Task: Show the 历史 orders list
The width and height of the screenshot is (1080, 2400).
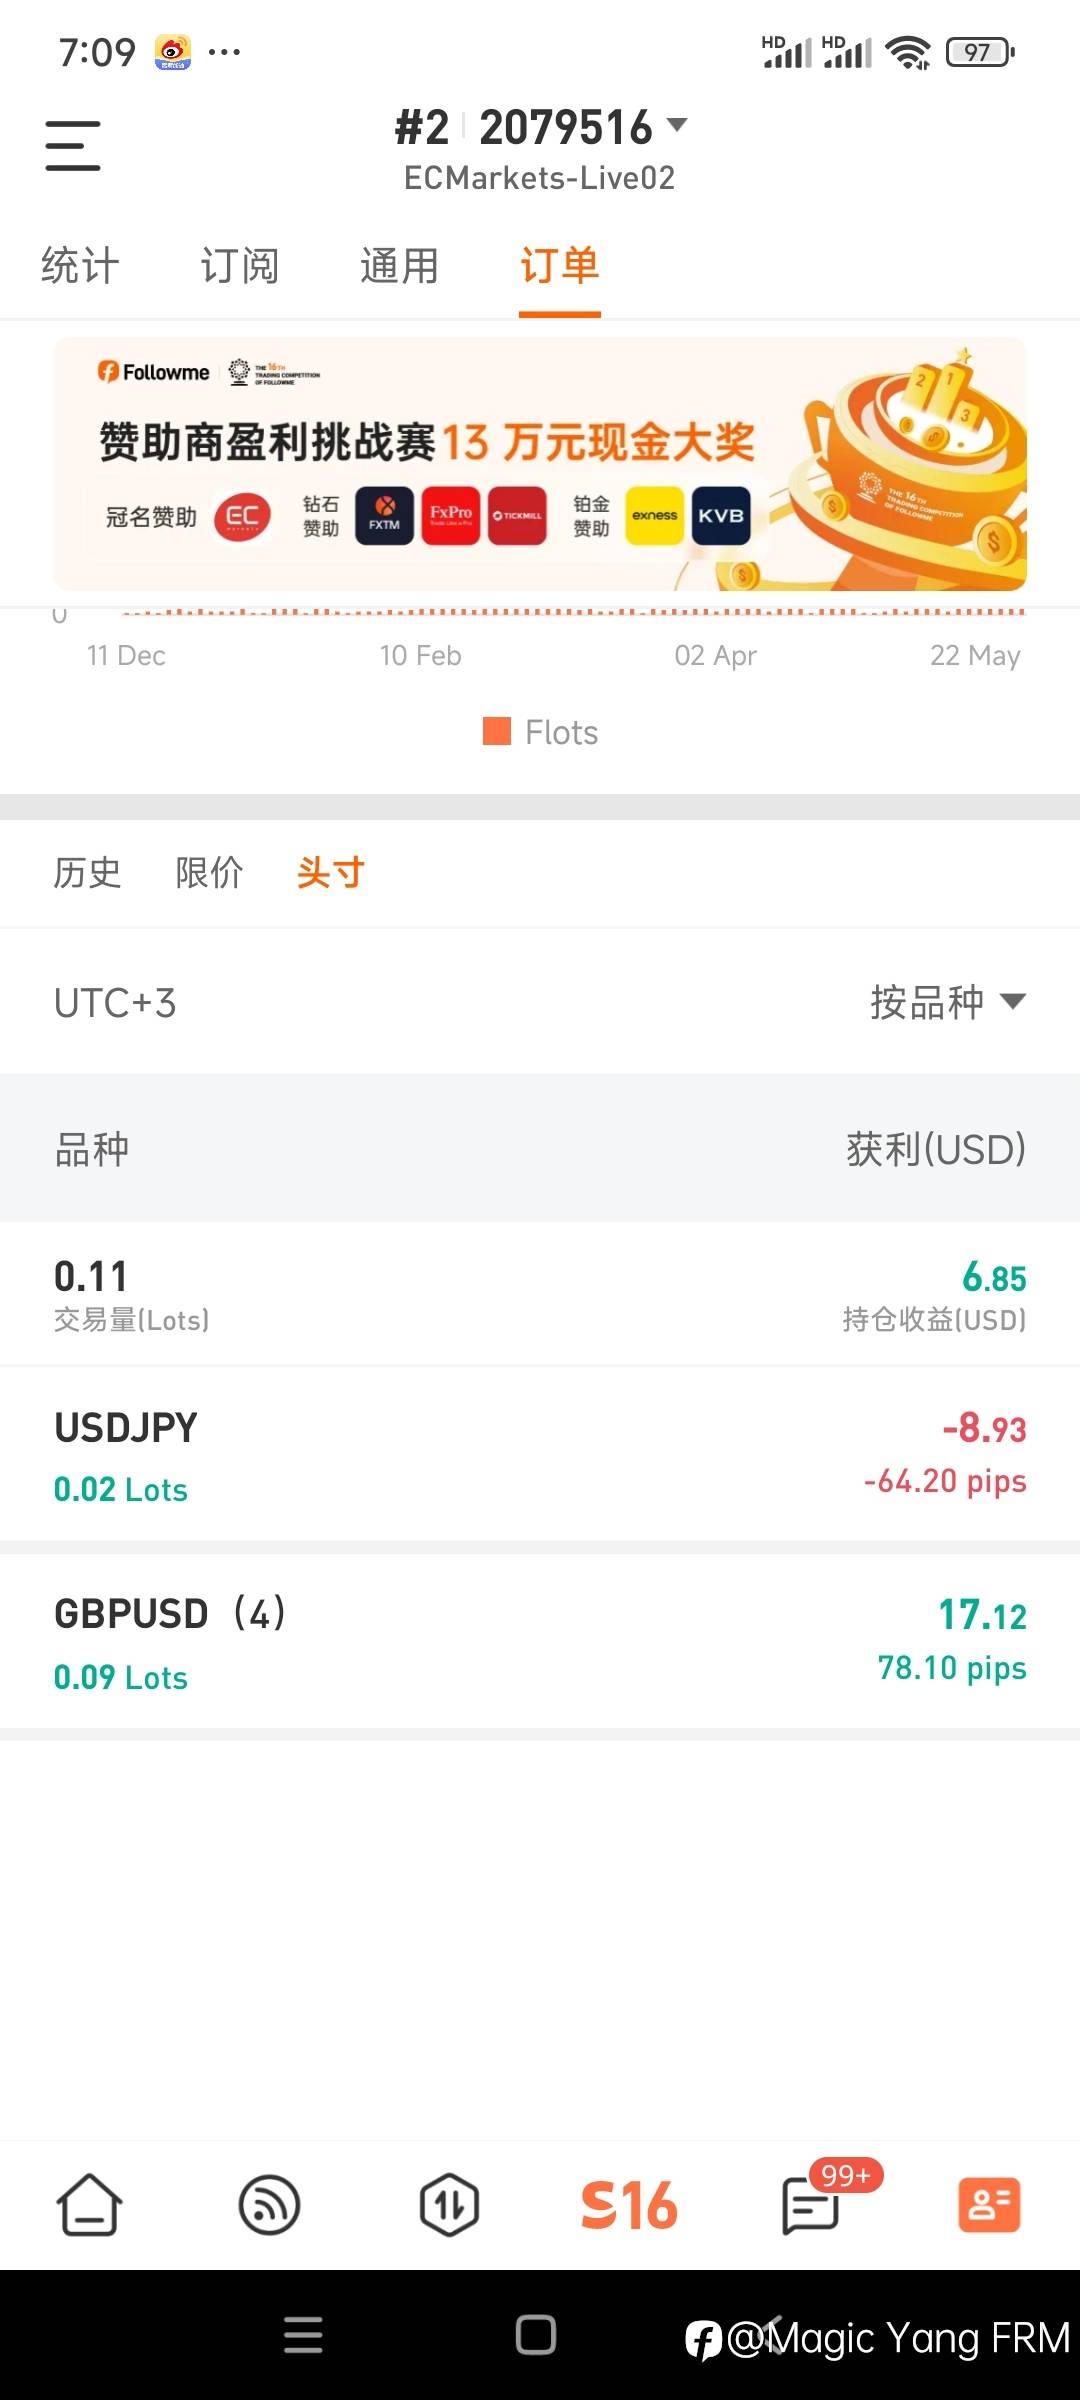Action: pos(87,873)
